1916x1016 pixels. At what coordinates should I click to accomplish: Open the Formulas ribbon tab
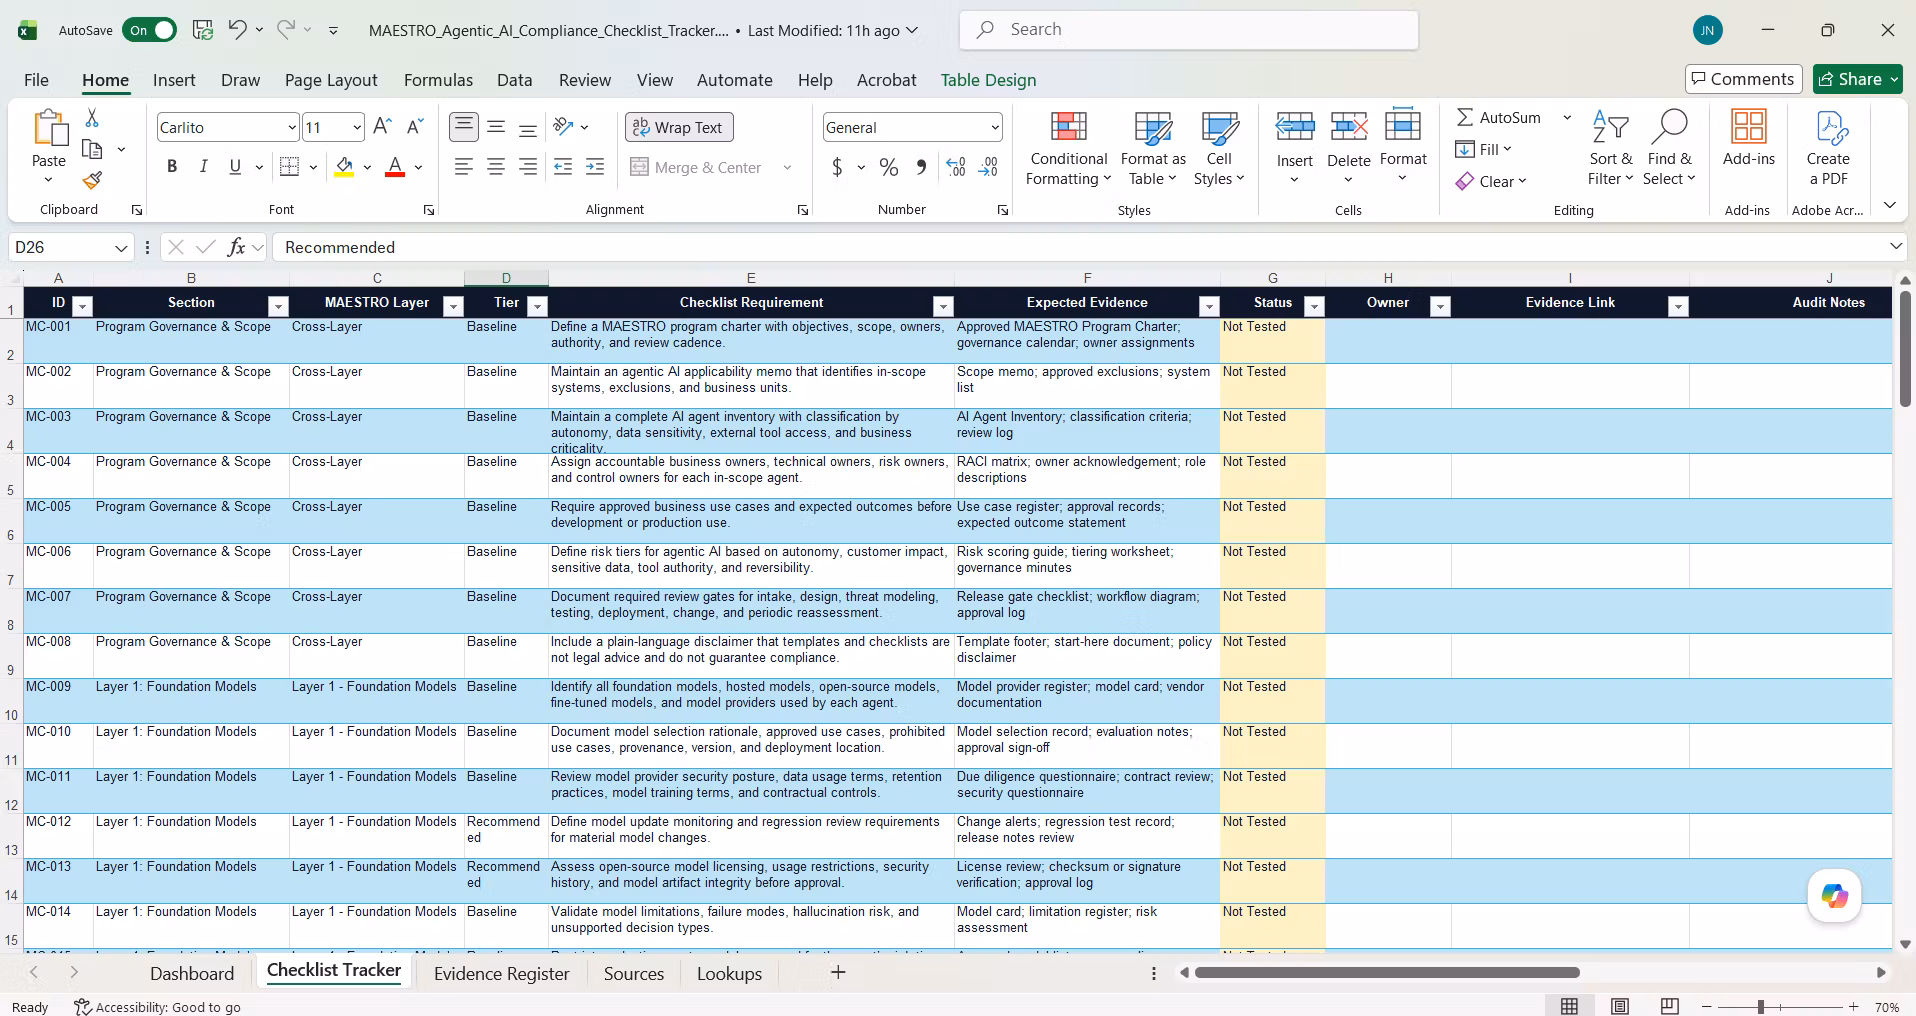pos(438,80)
